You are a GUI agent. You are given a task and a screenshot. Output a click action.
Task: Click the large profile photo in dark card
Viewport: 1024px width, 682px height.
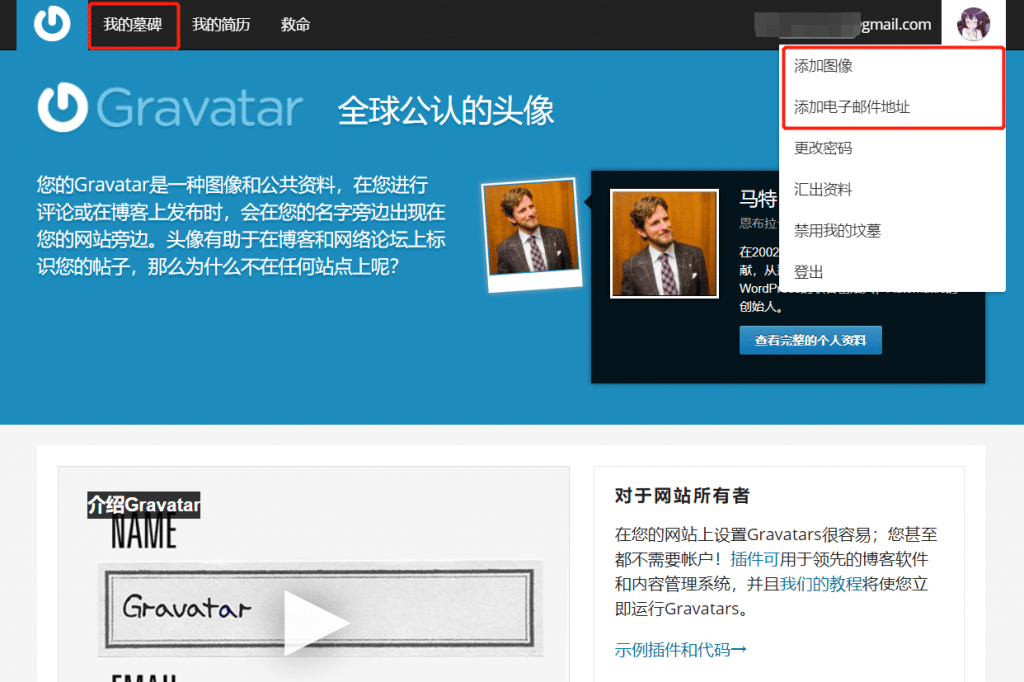pyautogui.click(x=664, y=244)
